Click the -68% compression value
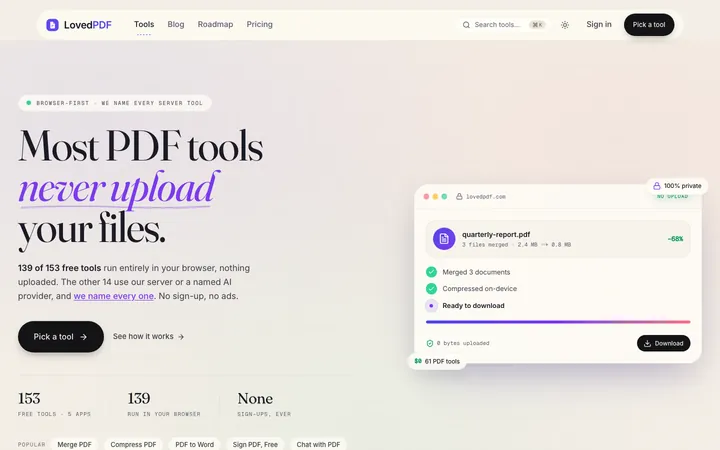Image resolution: width=720 pixels, height=450 pixels. 675,239
